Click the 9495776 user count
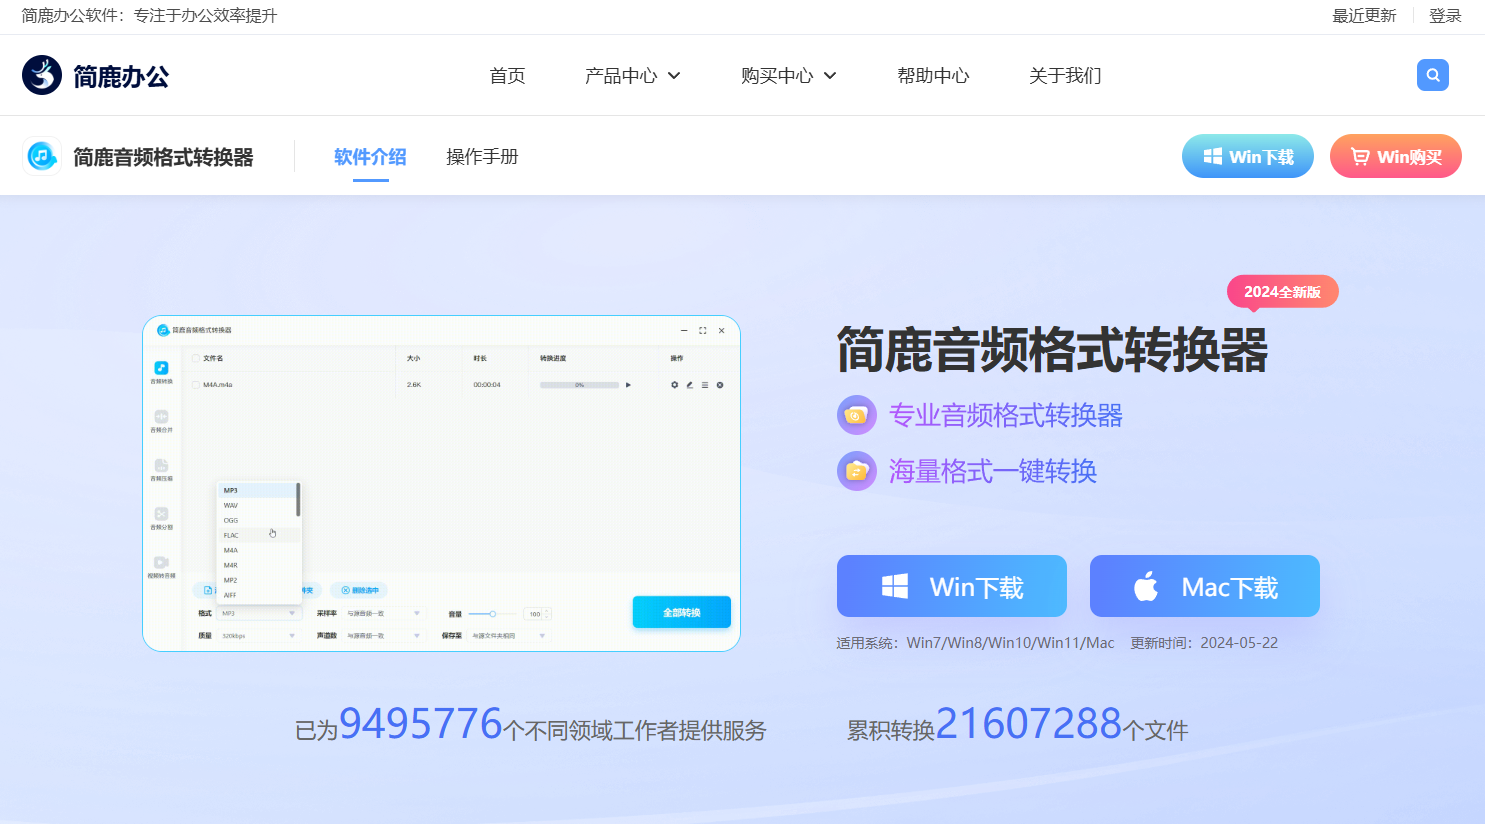 (x=421, y=724)
